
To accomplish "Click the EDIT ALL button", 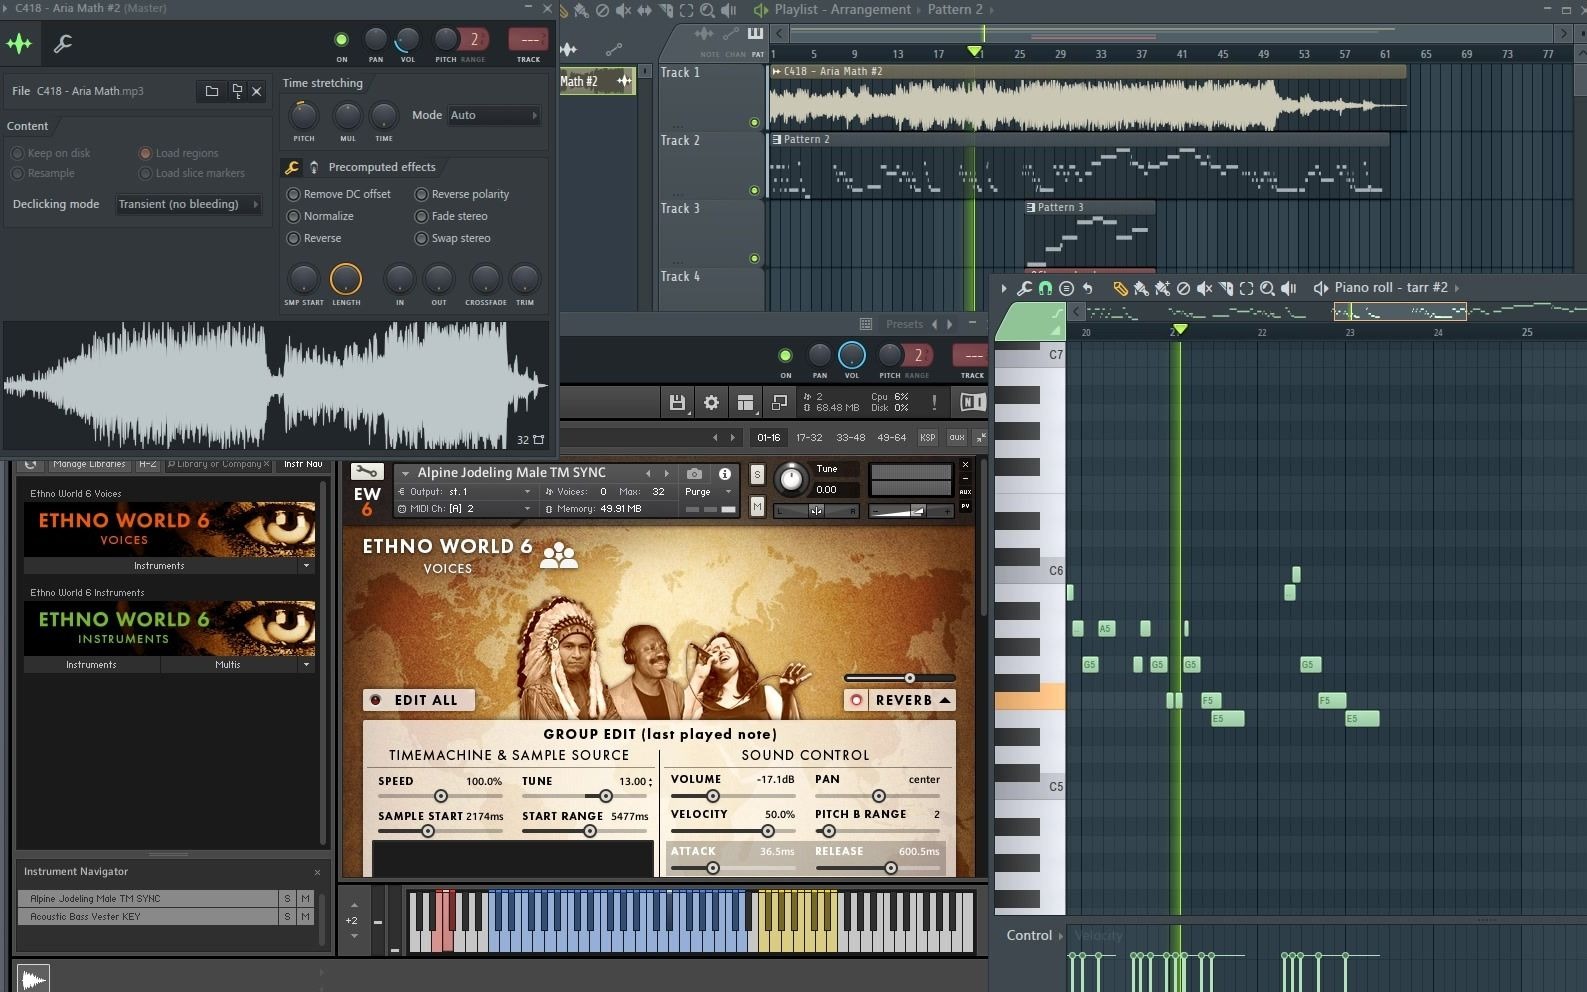I will point(419,700).
